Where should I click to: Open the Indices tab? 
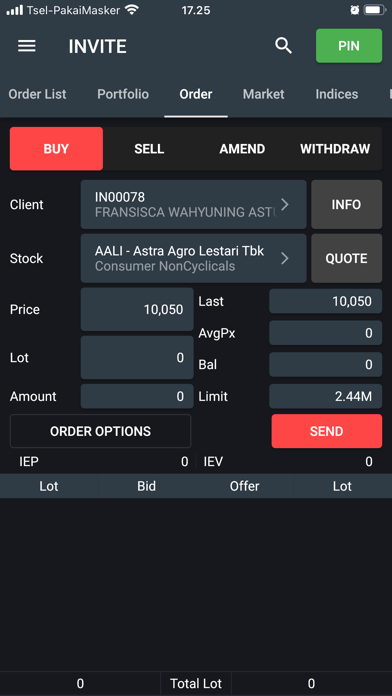(337, 94)
